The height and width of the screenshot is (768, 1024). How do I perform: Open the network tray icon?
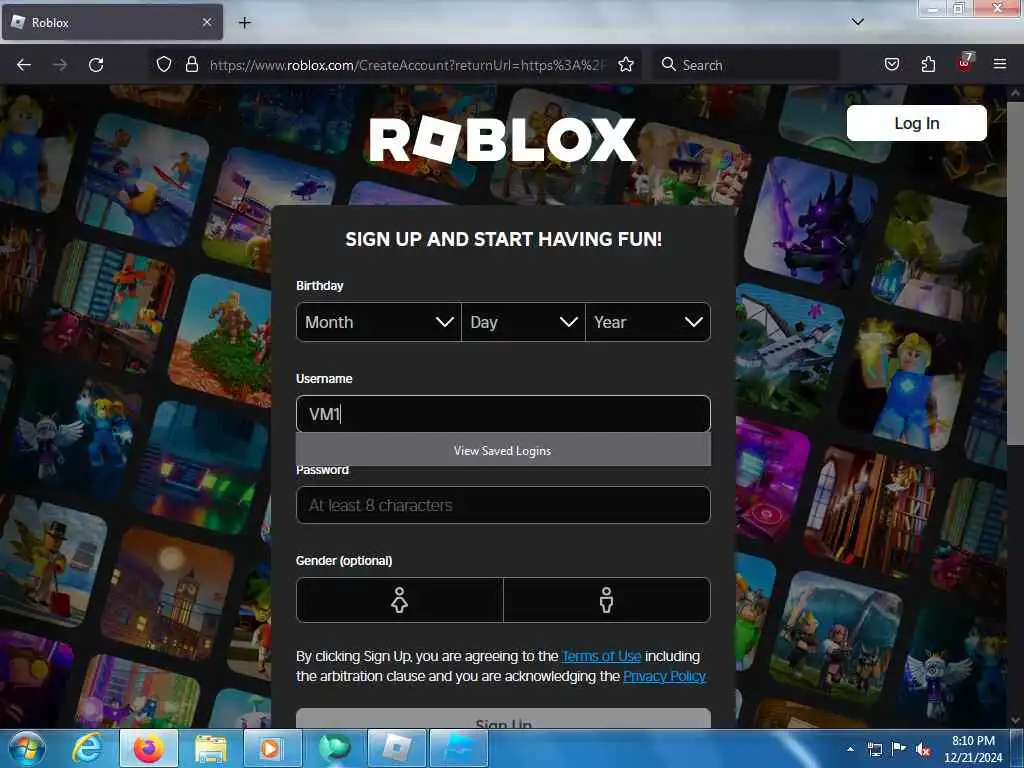pos(874,749)
